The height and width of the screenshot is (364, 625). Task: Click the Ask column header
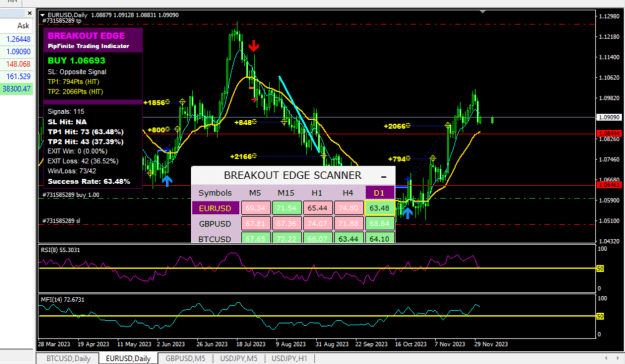[x=23, y=26]
